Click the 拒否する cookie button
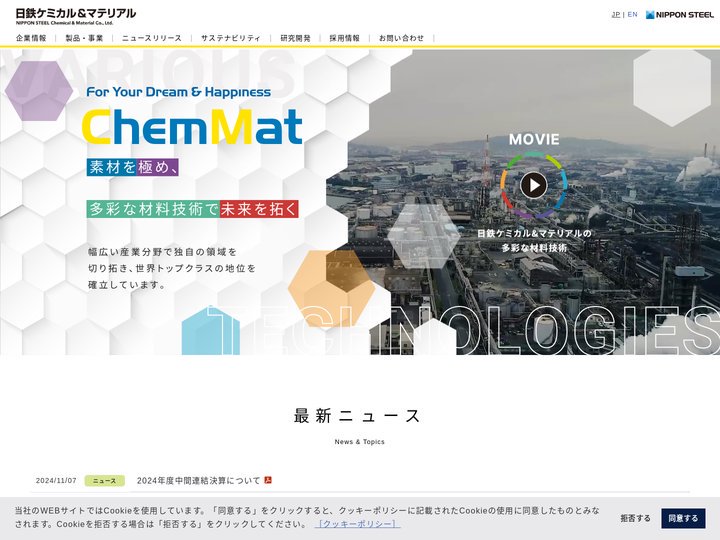 tap(636, 518)
